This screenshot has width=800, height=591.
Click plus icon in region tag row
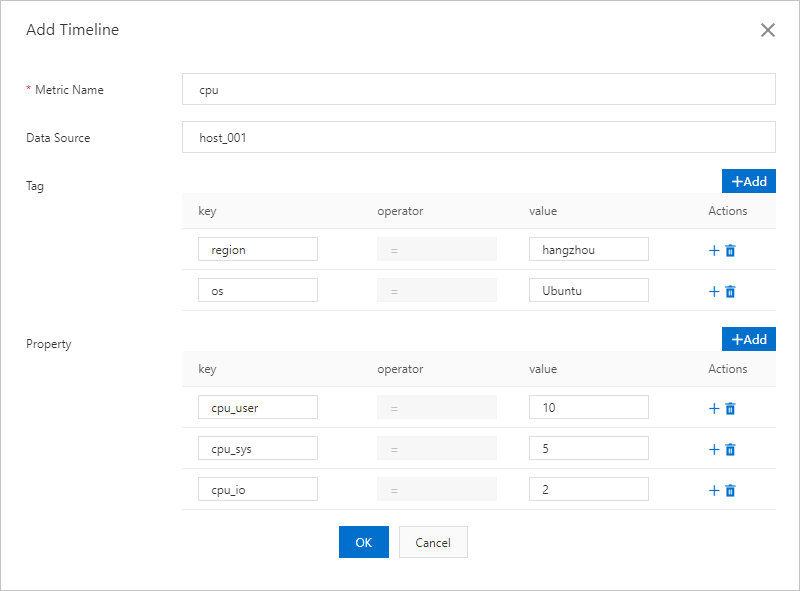714,250
